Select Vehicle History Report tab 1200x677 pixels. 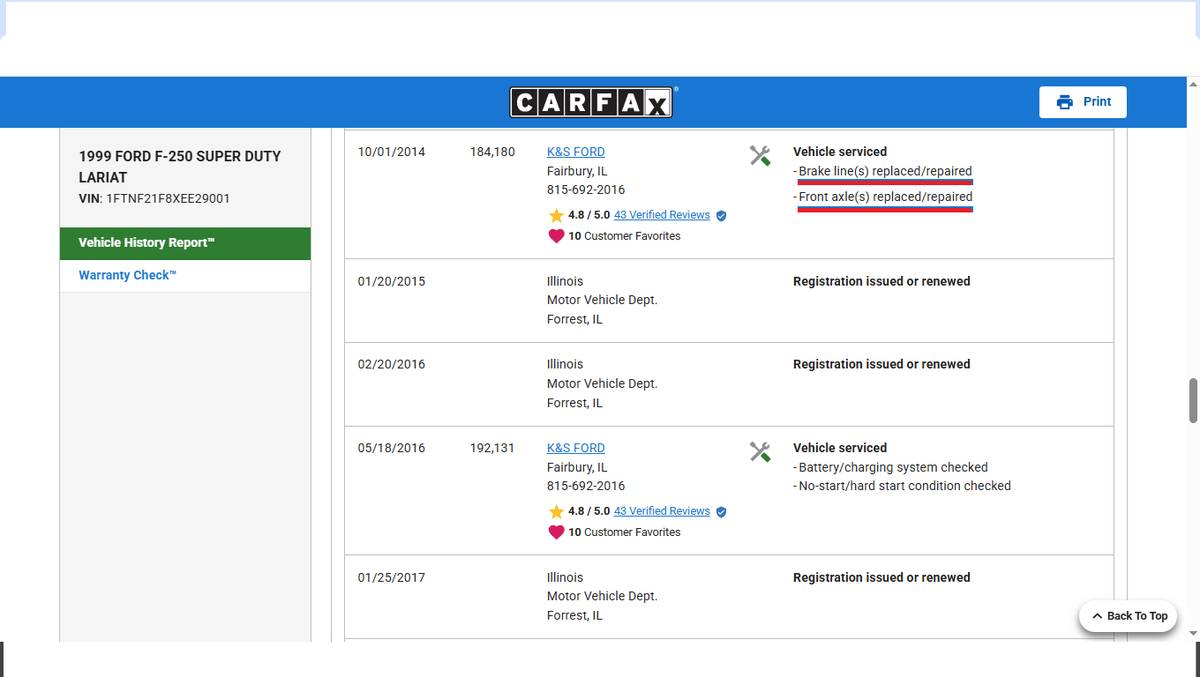point(185,243)
